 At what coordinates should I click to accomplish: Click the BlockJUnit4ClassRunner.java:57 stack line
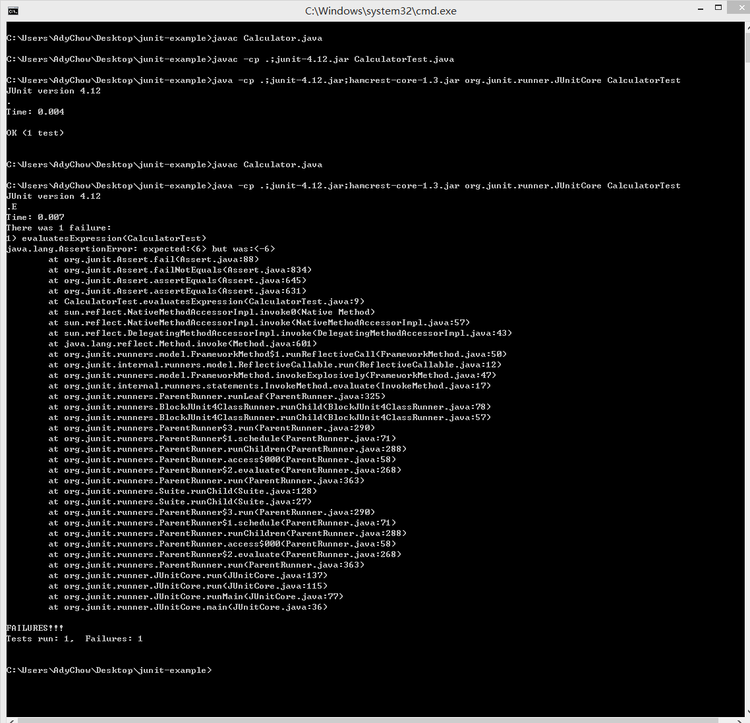tap(269, 417)
